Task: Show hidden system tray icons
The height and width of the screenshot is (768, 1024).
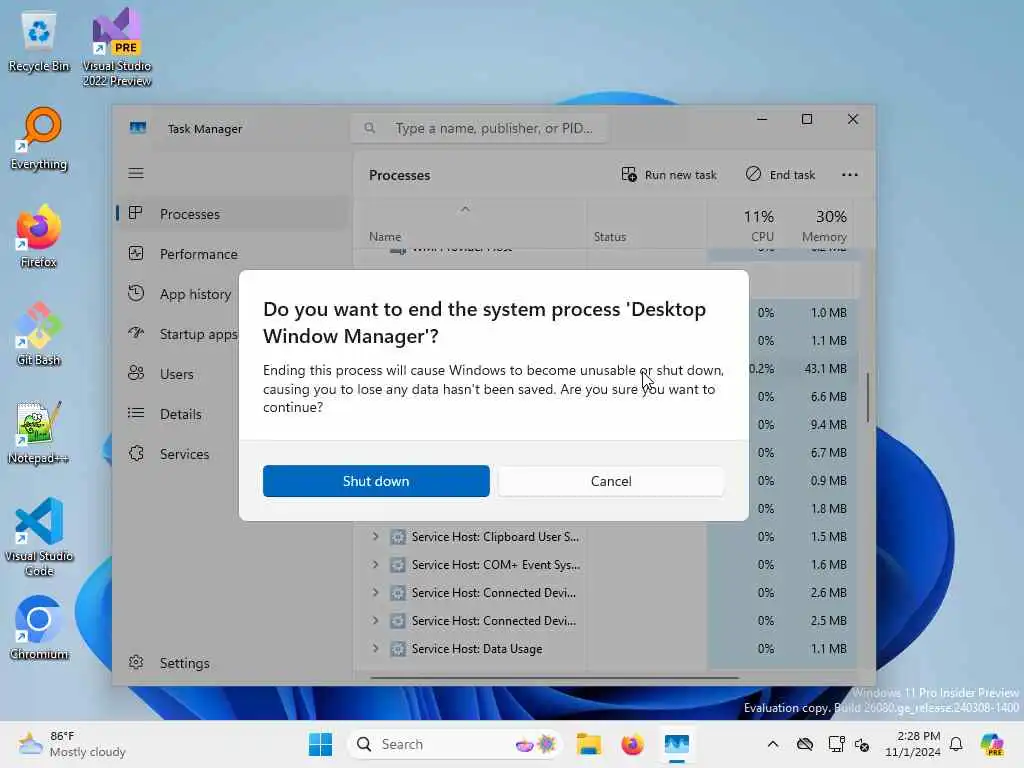Action: click(773, 744)
